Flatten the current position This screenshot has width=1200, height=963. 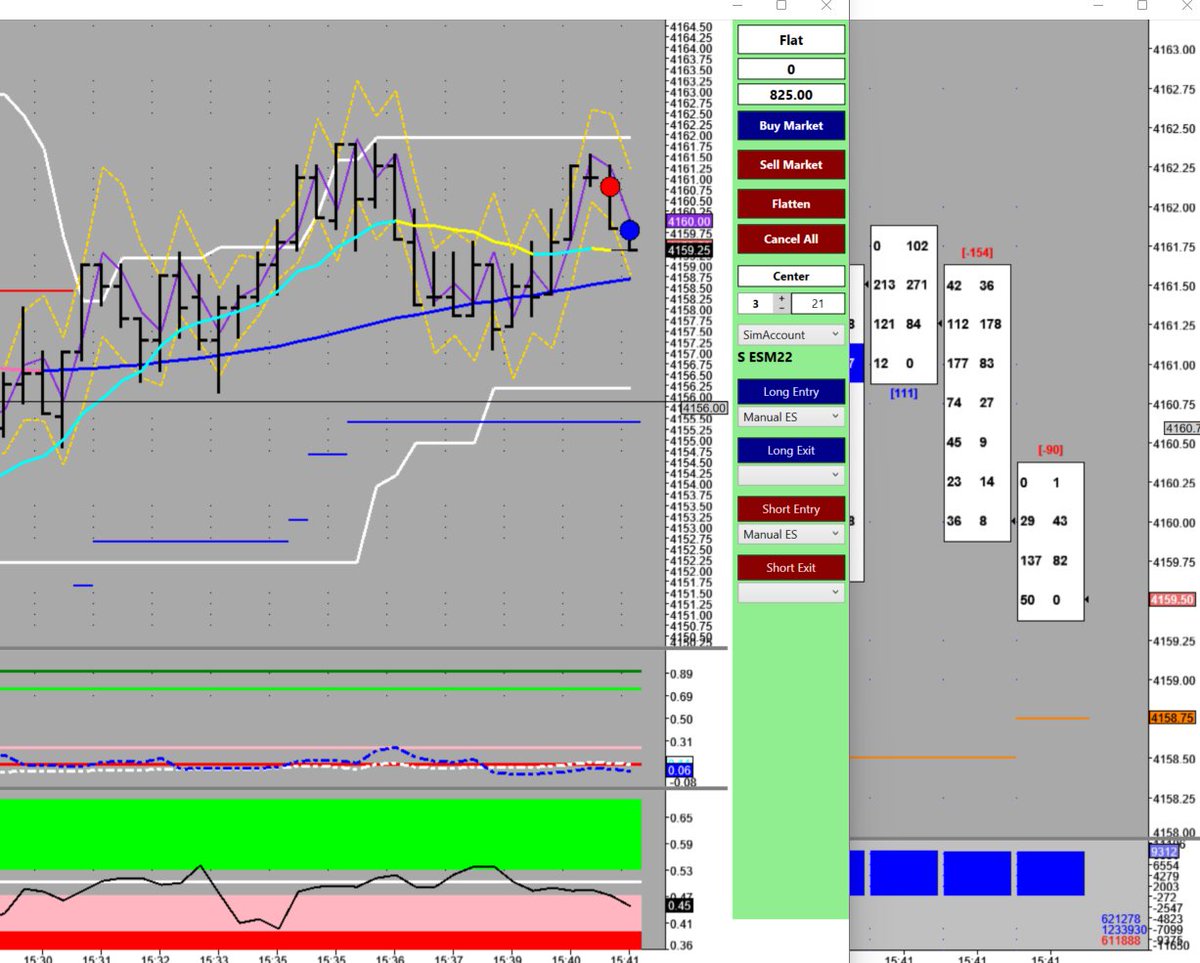pyautogui.click(x=791, y=203)
